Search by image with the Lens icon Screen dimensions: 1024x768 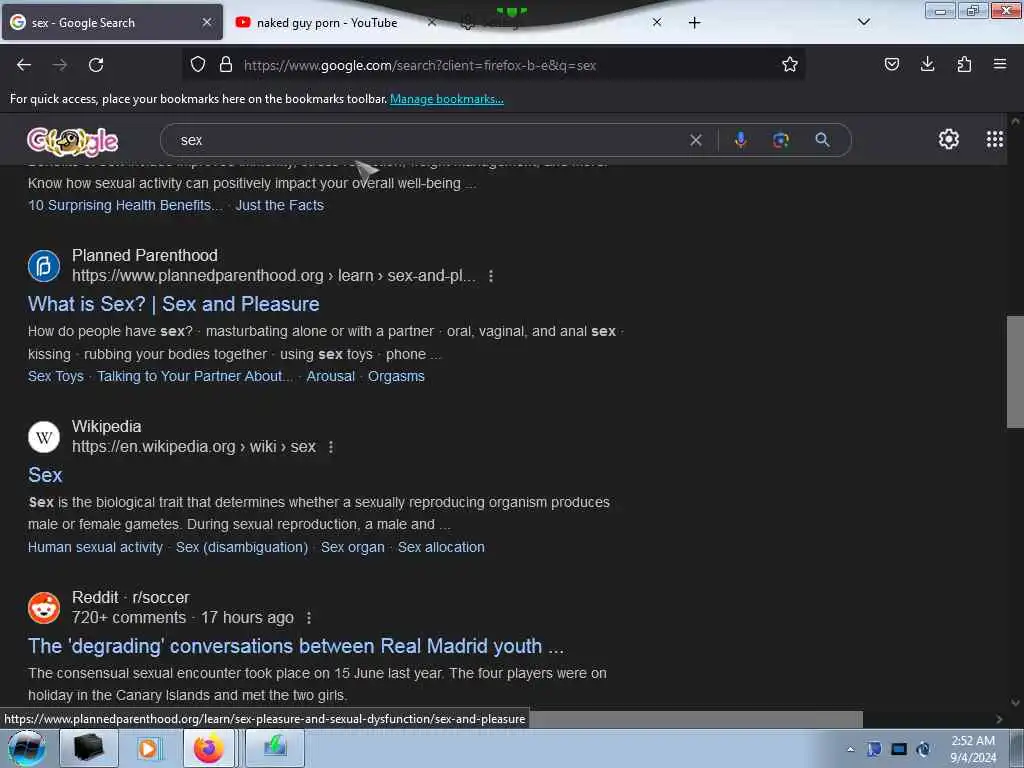coord(781,140)
